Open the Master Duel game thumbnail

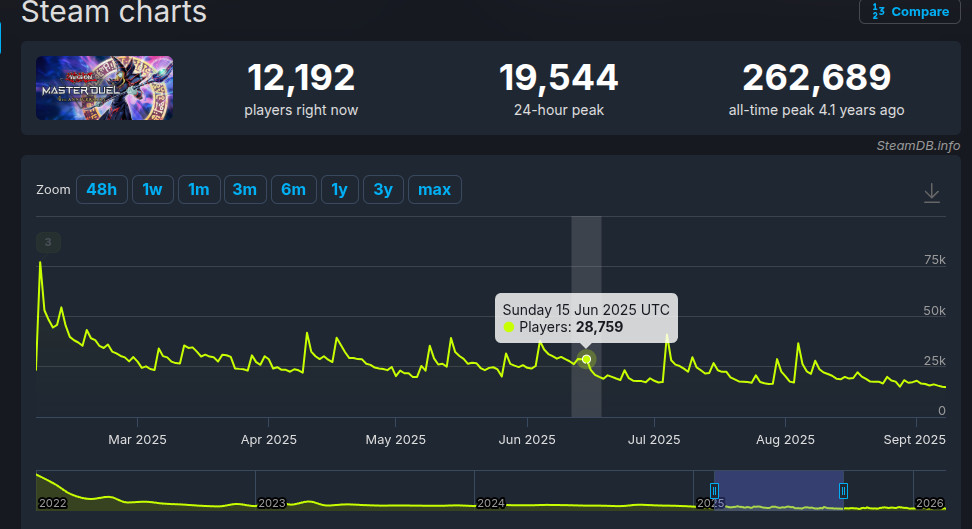click(x=104, y=88)
